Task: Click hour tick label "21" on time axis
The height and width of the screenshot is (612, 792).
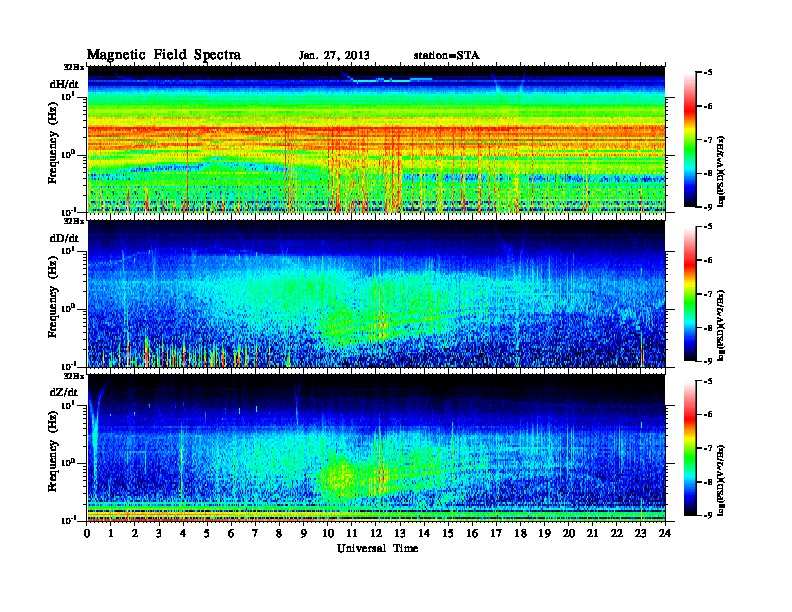Action: pos(592,533)
